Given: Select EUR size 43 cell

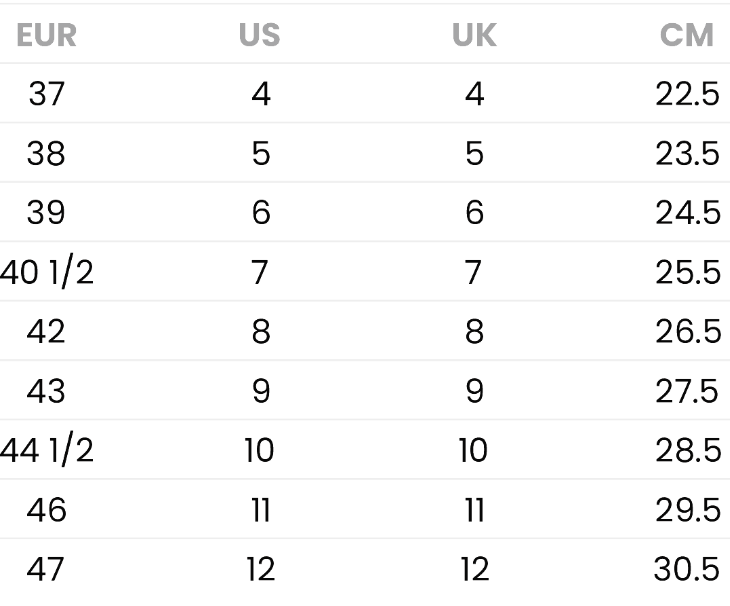Looking at the screenshot, I should (46, 391).
